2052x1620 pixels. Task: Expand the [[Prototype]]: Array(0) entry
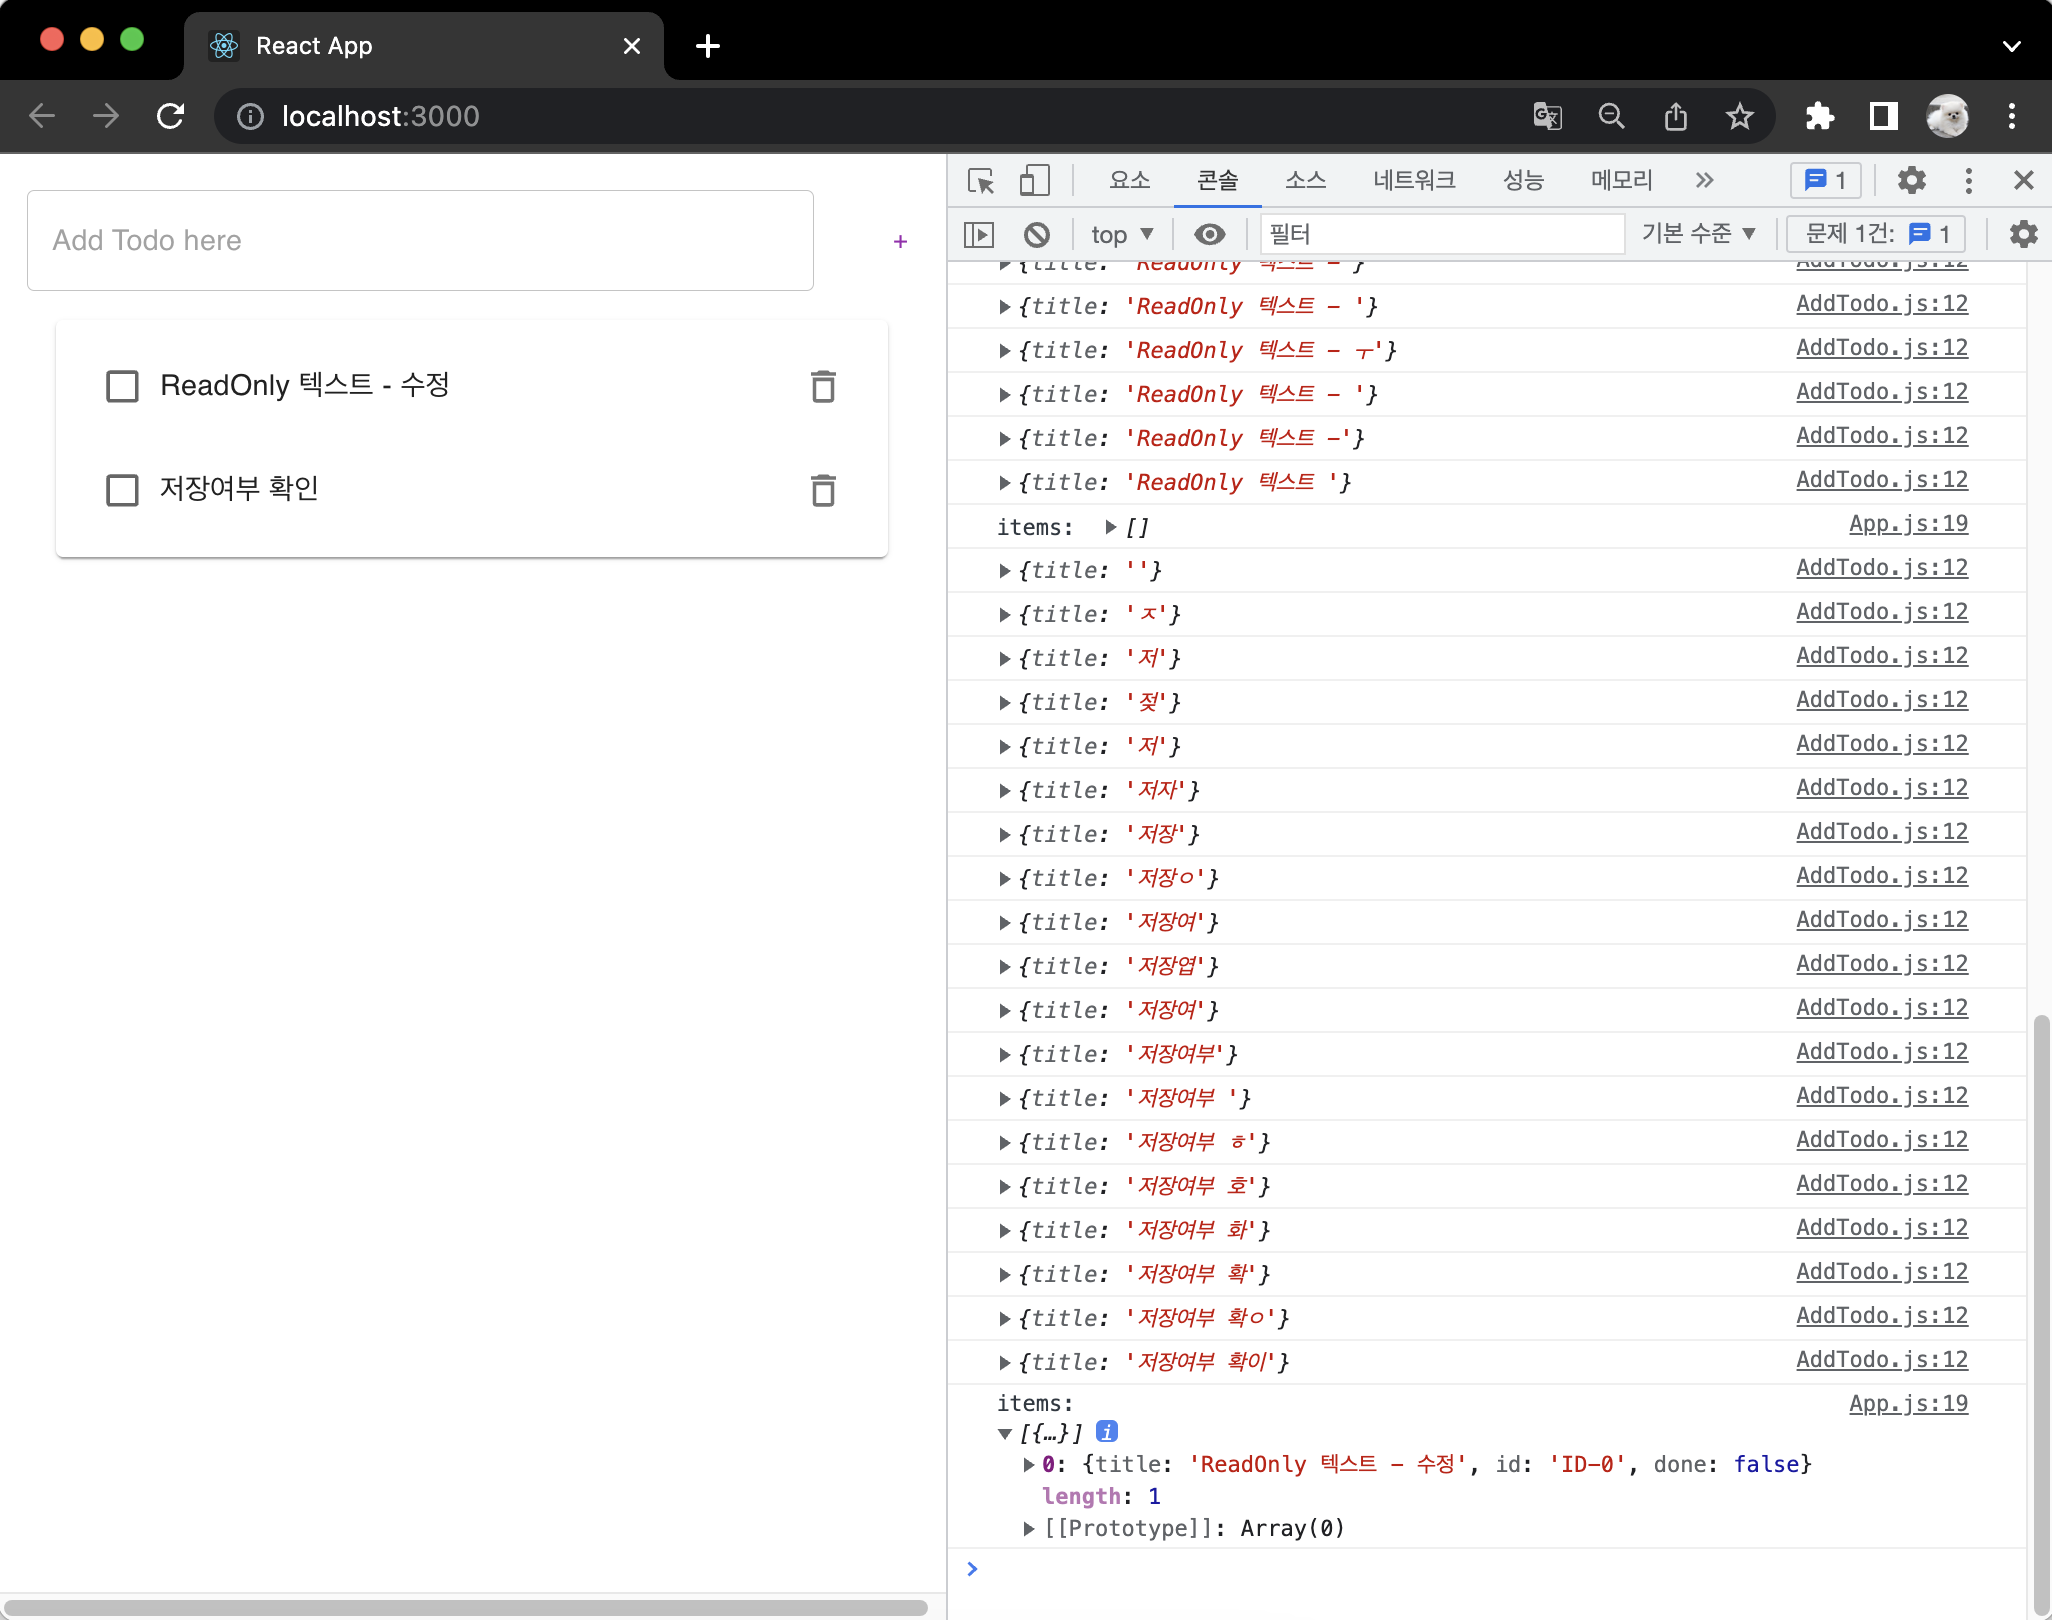1029,1528
